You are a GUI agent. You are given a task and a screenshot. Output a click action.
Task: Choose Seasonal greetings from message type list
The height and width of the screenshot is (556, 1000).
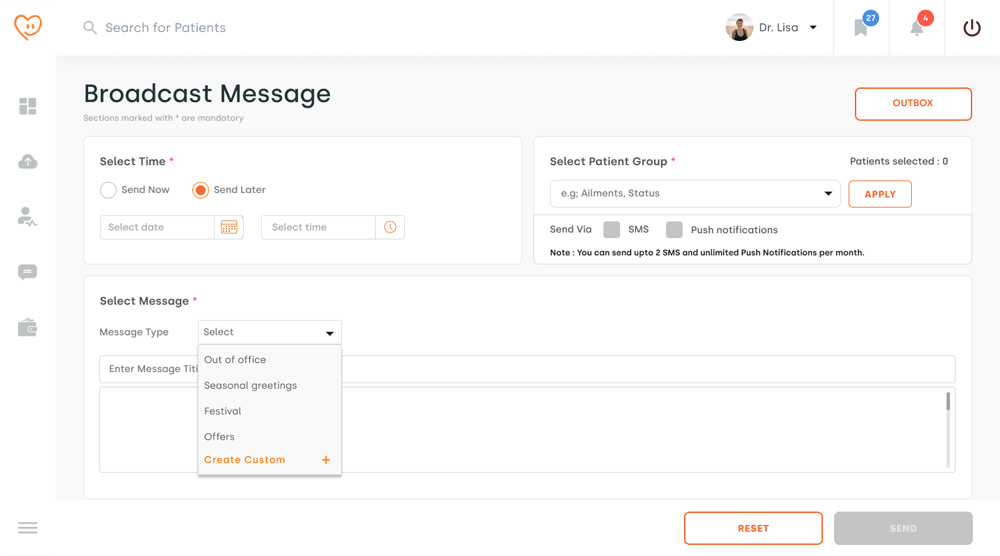(x=250, y=386)
